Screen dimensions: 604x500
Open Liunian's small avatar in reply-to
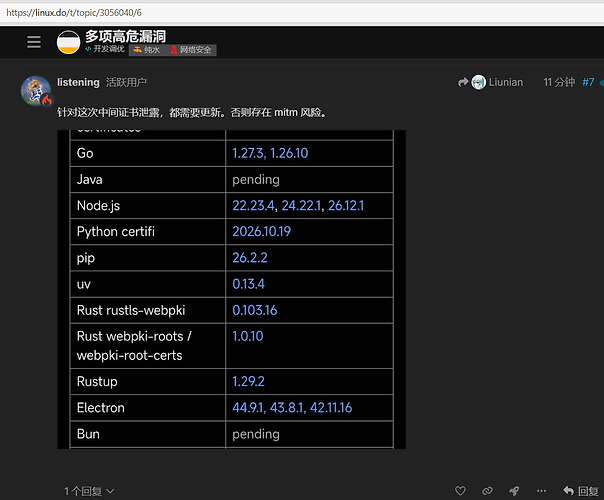pos(478,82)
